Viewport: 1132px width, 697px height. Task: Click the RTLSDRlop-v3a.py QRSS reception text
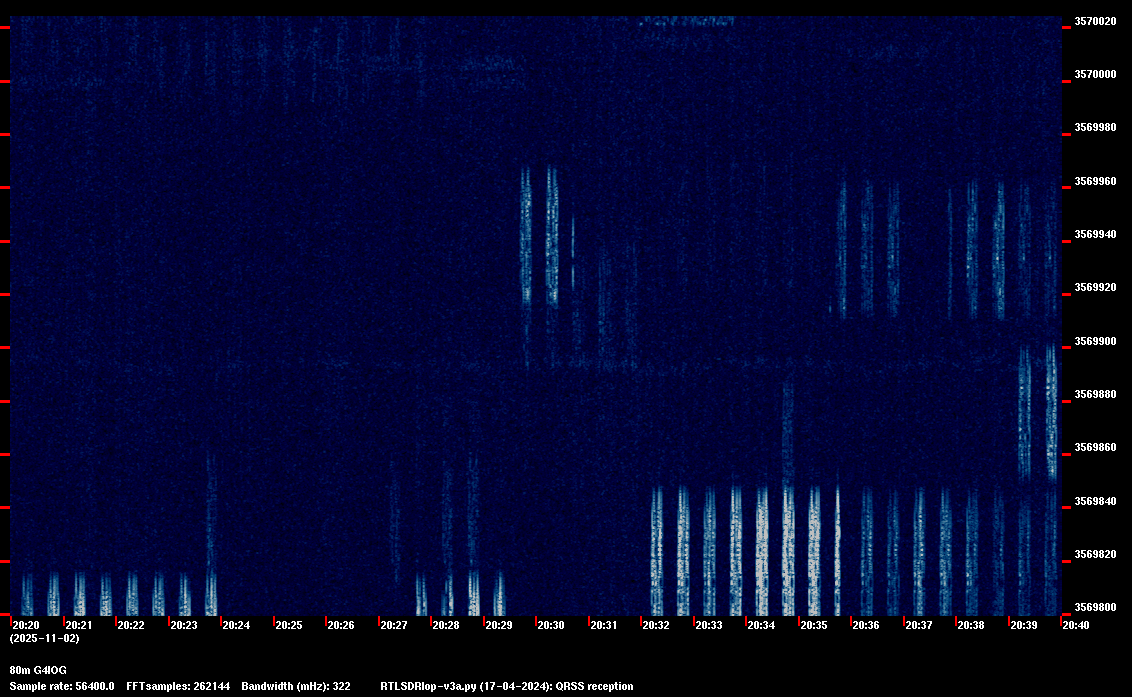(507, 686)
